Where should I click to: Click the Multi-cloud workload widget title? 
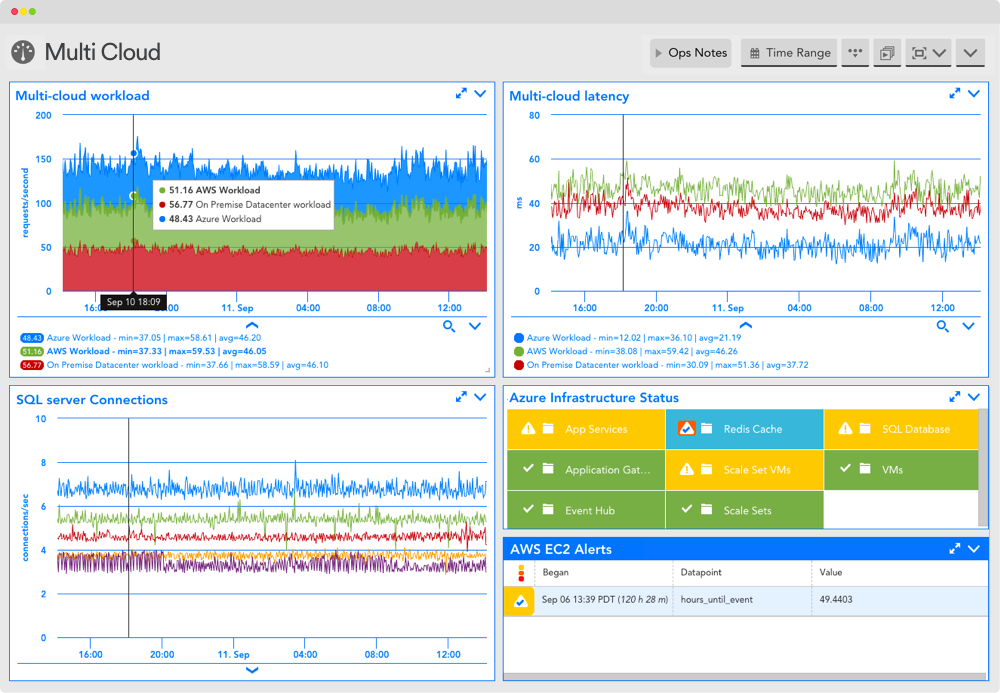(x=82, y=96)
